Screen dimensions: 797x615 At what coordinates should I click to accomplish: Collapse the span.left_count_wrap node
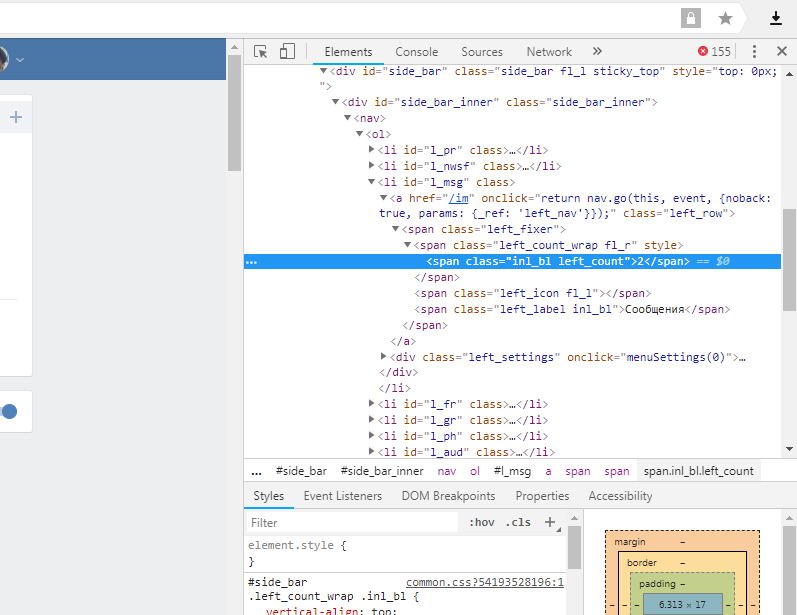pos(408,244)
